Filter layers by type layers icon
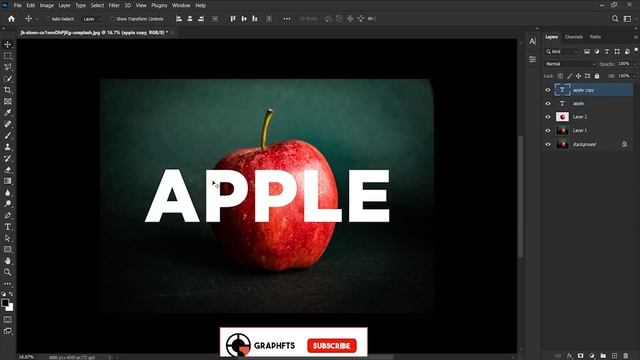The width and height of the screenshot is (640, 360). pyautogui.click(x=607, y=51)
